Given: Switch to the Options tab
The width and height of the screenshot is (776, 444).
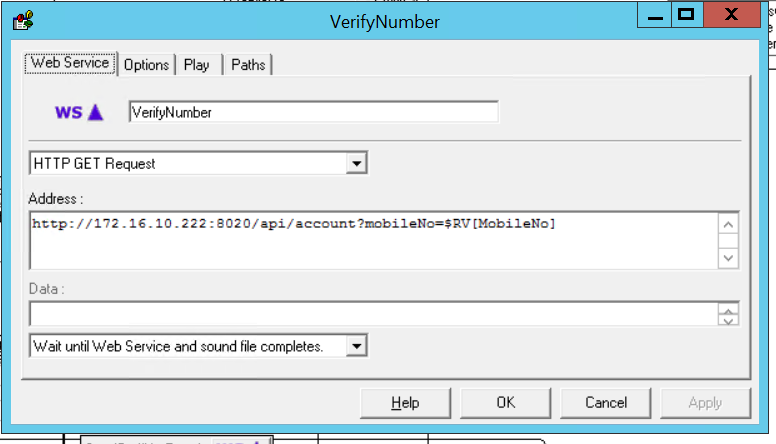Looking at the screenshot, I should (x=146, y=65).
